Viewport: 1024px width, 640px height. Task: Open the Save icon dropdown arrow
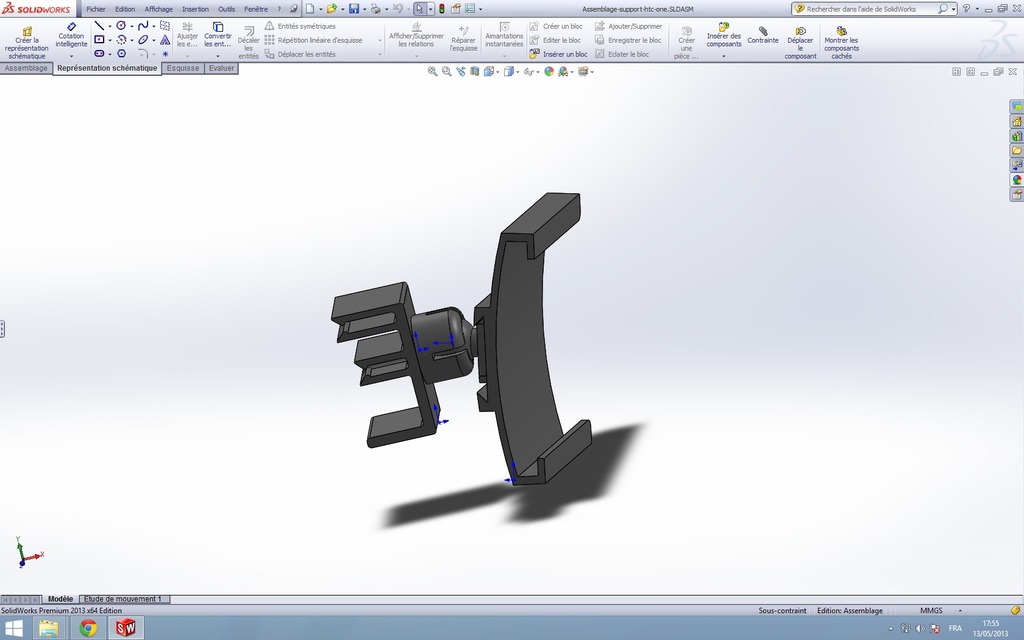click(364, 9)
